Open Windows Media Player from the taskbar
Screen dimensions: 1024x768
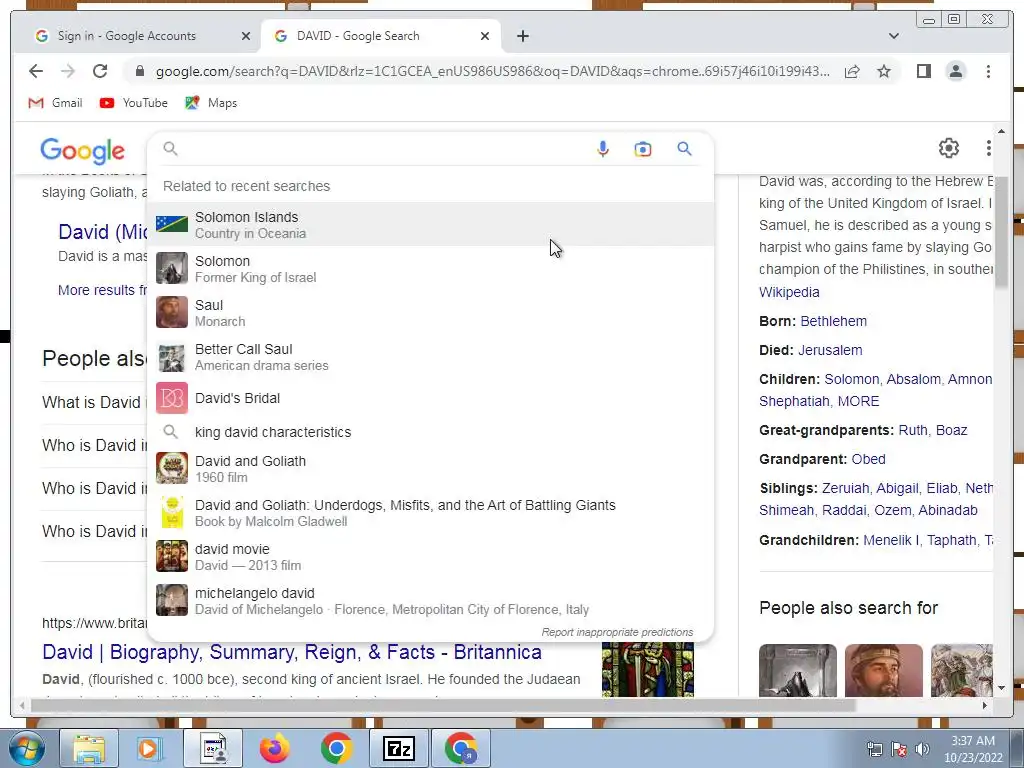[x=148, y=748]
